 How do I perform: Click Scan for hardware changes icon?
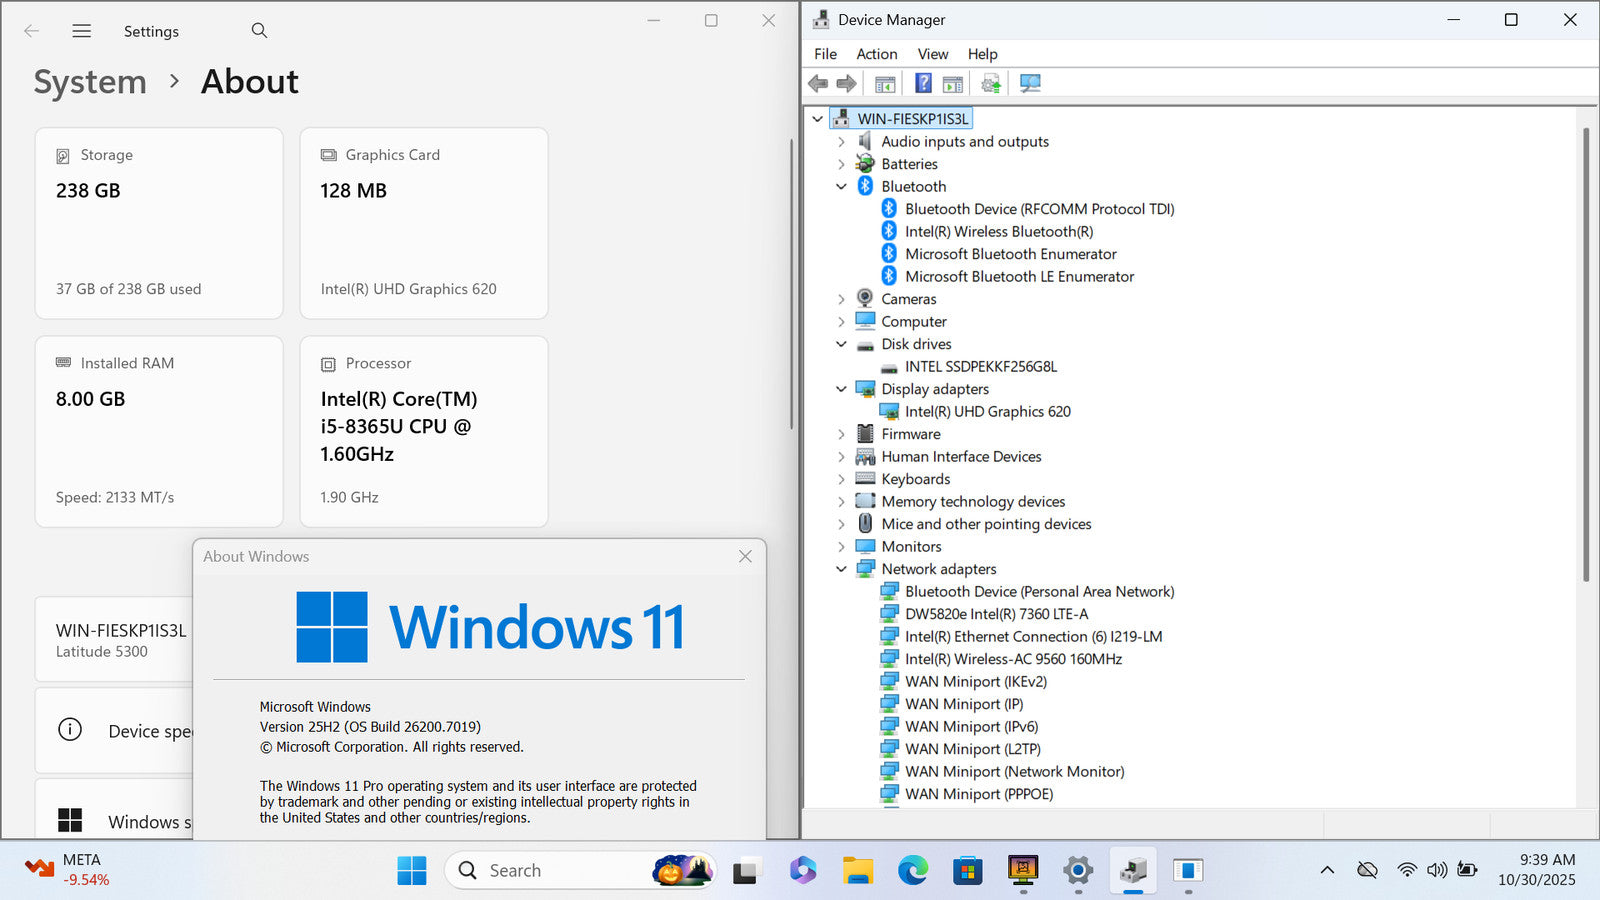click(x=1030, y=84)
